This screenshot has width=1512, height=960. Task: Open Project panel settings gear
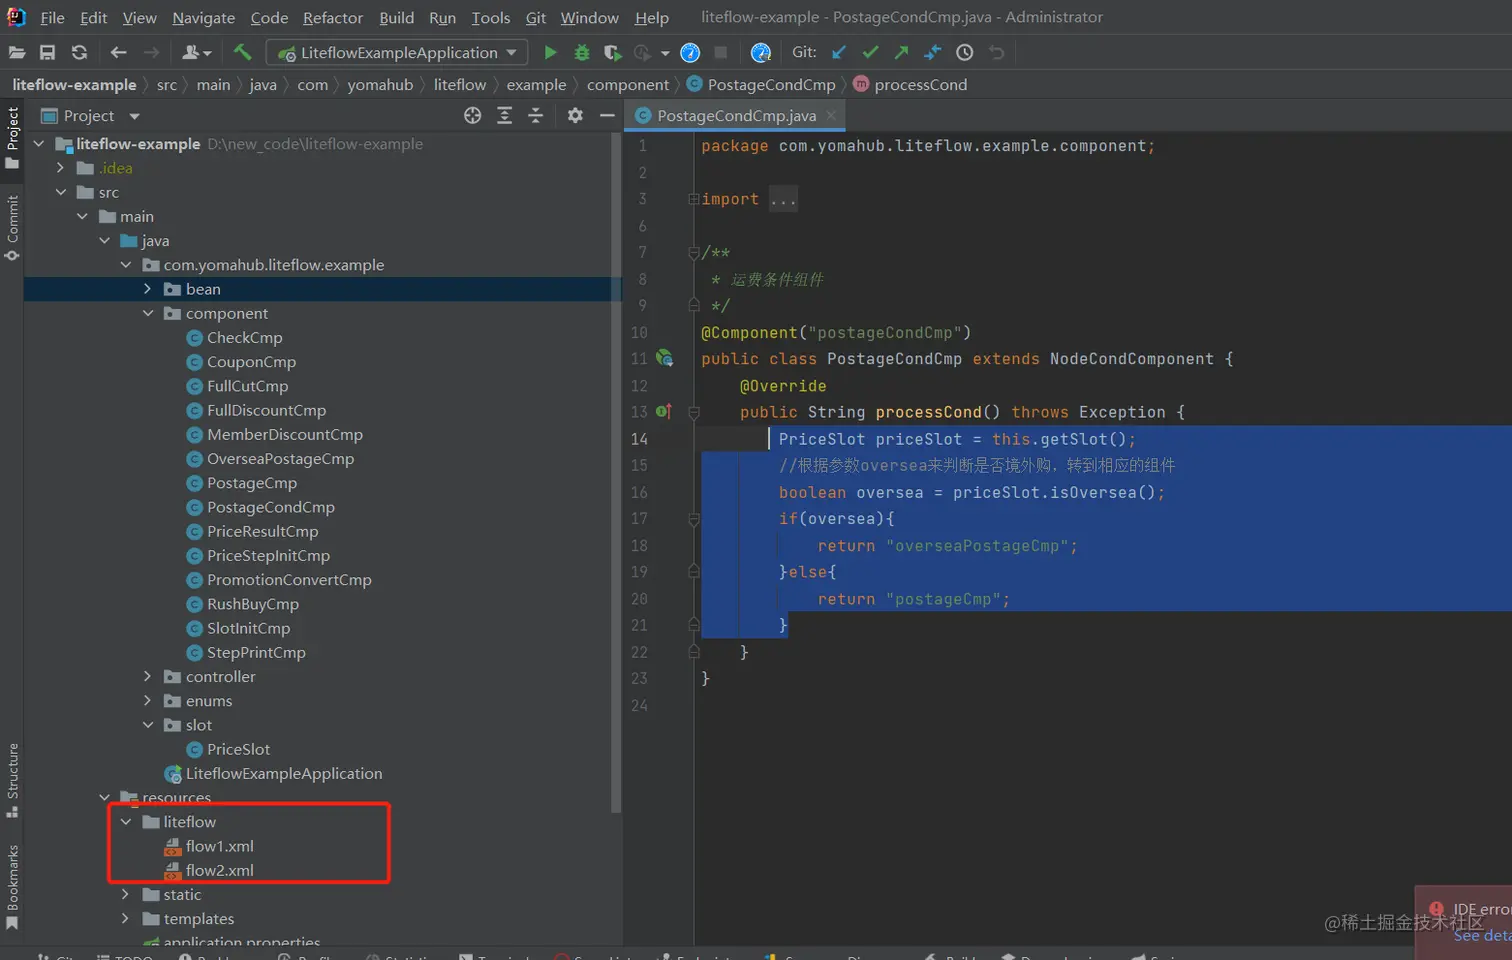[575, 116]
